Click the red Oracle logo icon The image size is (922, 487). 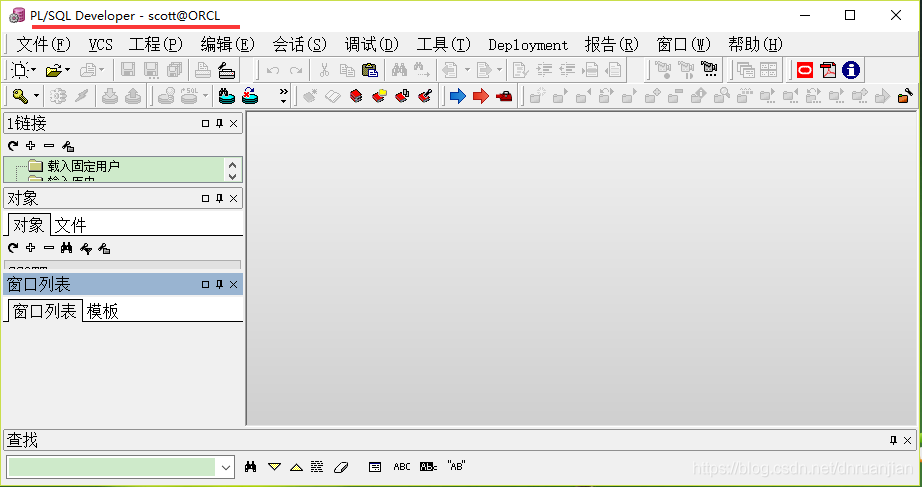[805, 71]
